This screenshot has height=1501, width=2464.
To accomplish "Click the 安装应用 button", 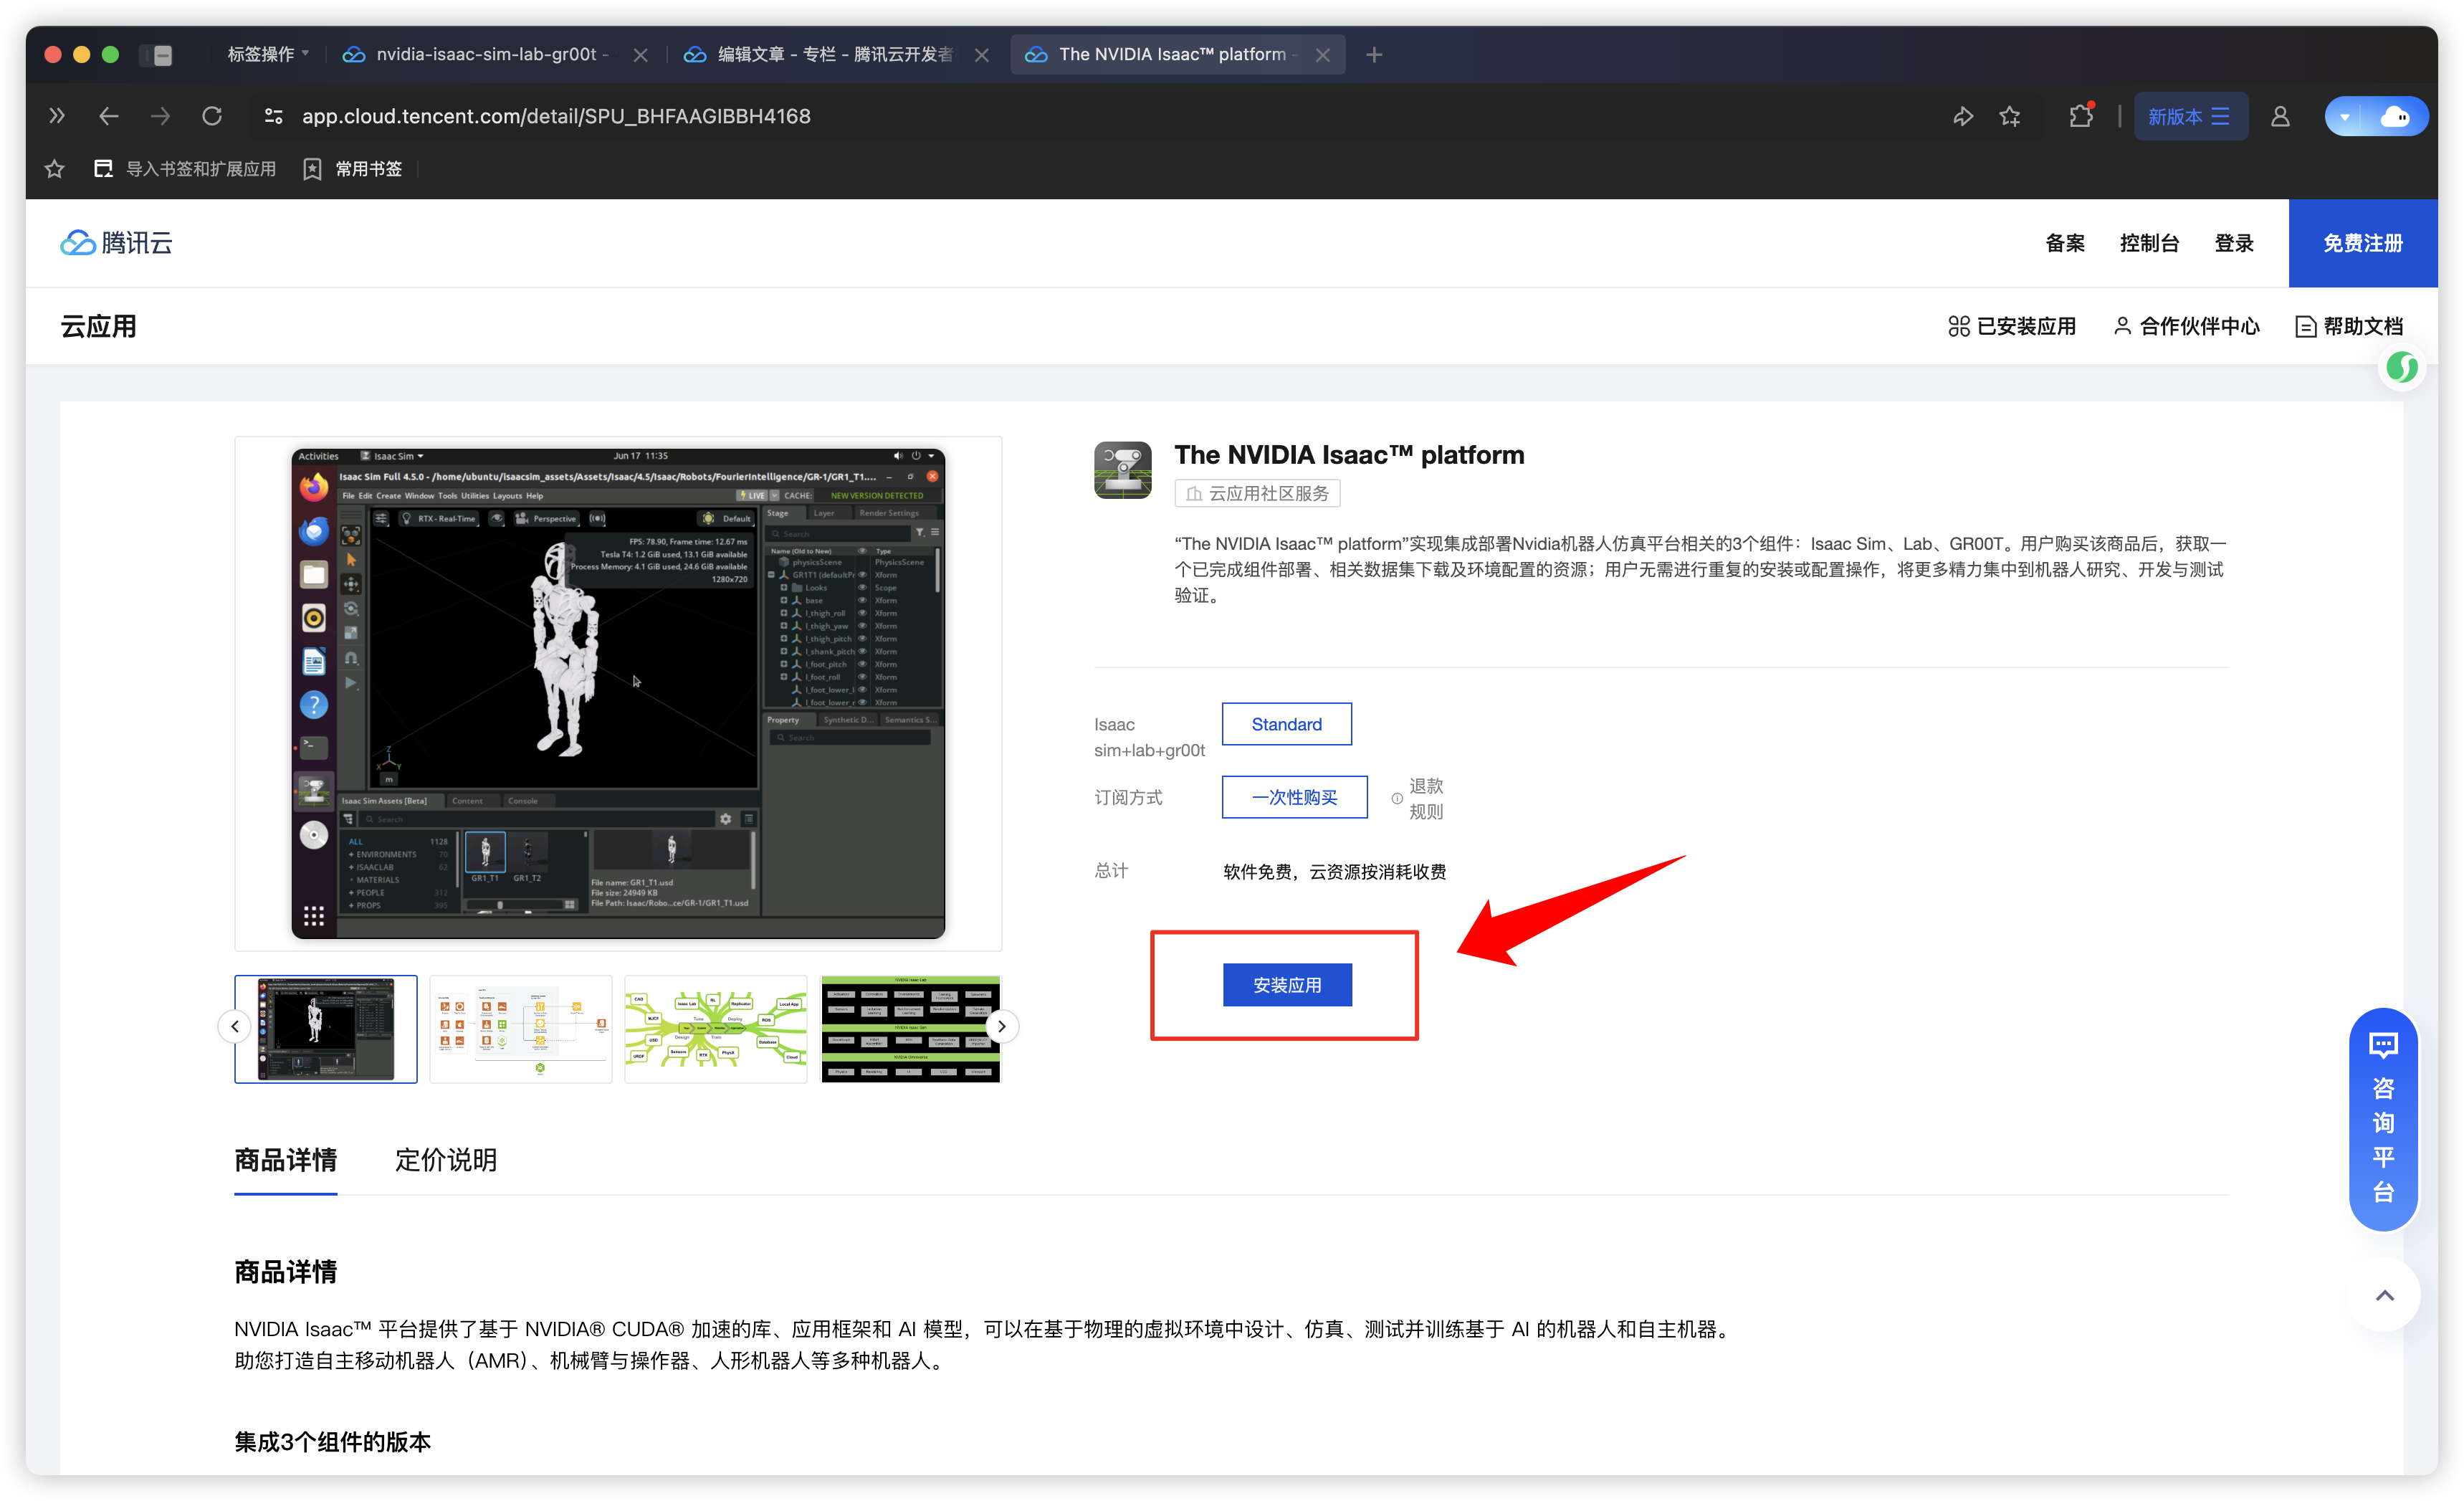I will point(1286,984).
